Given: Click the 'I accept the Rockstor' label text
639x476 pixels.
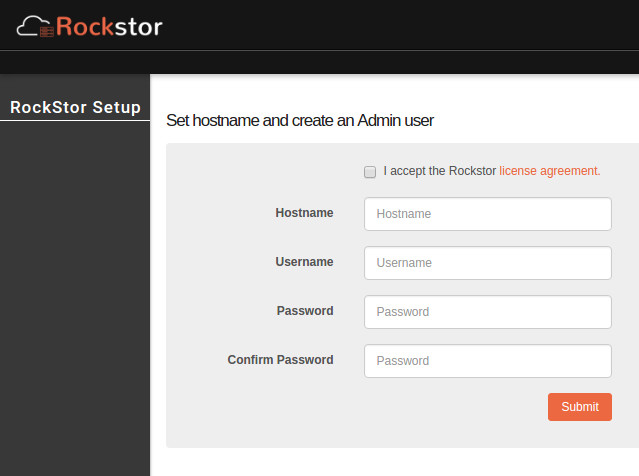Looking at the screenshot, I should pos(440,171).
